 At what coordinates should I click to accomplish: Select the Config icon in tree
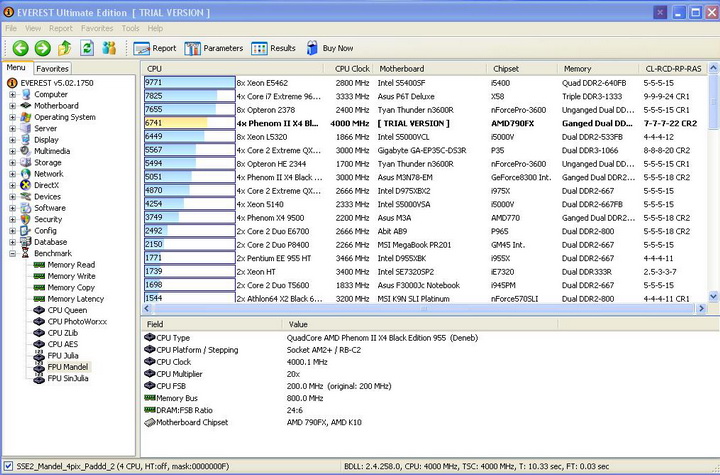[26, 231]
